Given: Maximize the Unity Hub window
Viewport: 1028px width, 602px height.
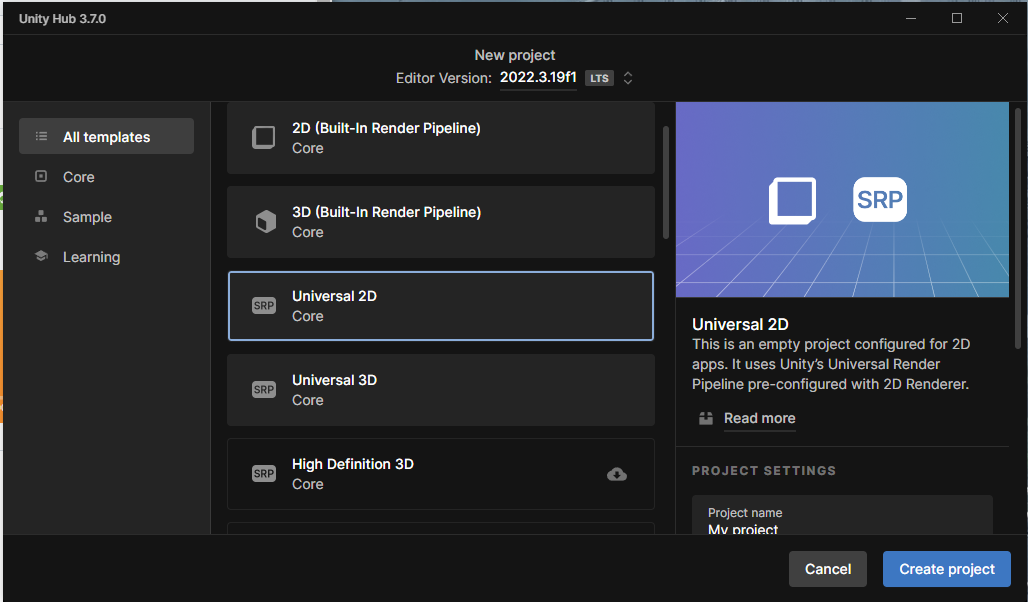Looking at the screenshot, I should tap(957, 18).
